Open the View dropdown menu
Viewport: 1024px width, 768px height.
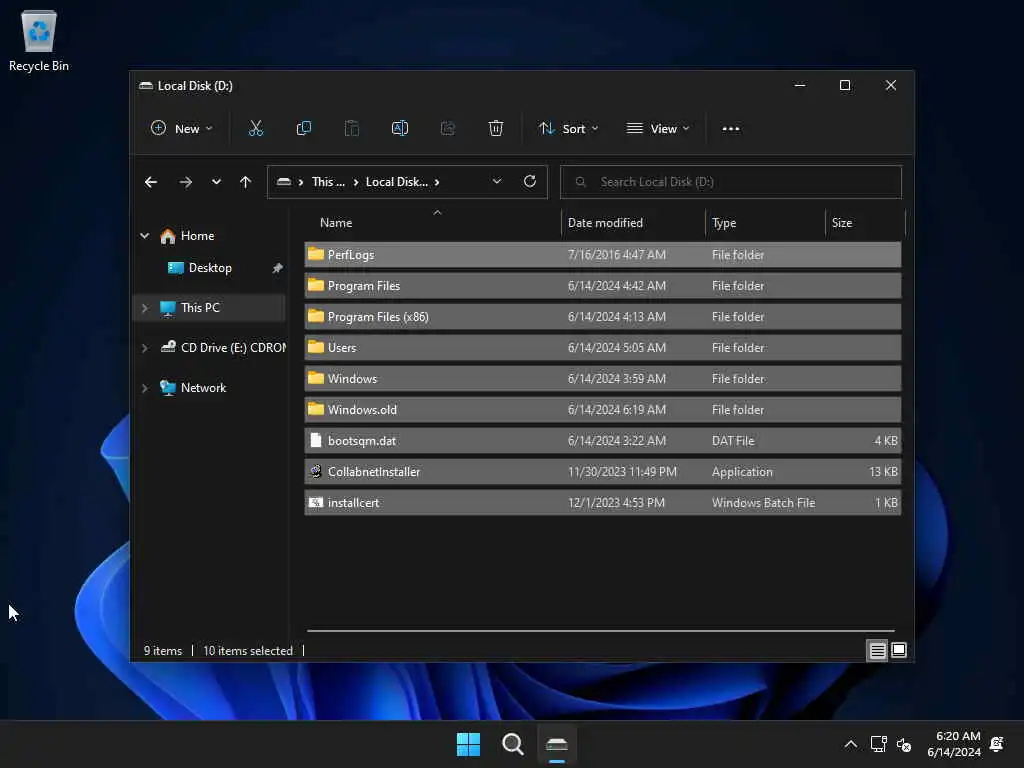click(x=658, y=129)
